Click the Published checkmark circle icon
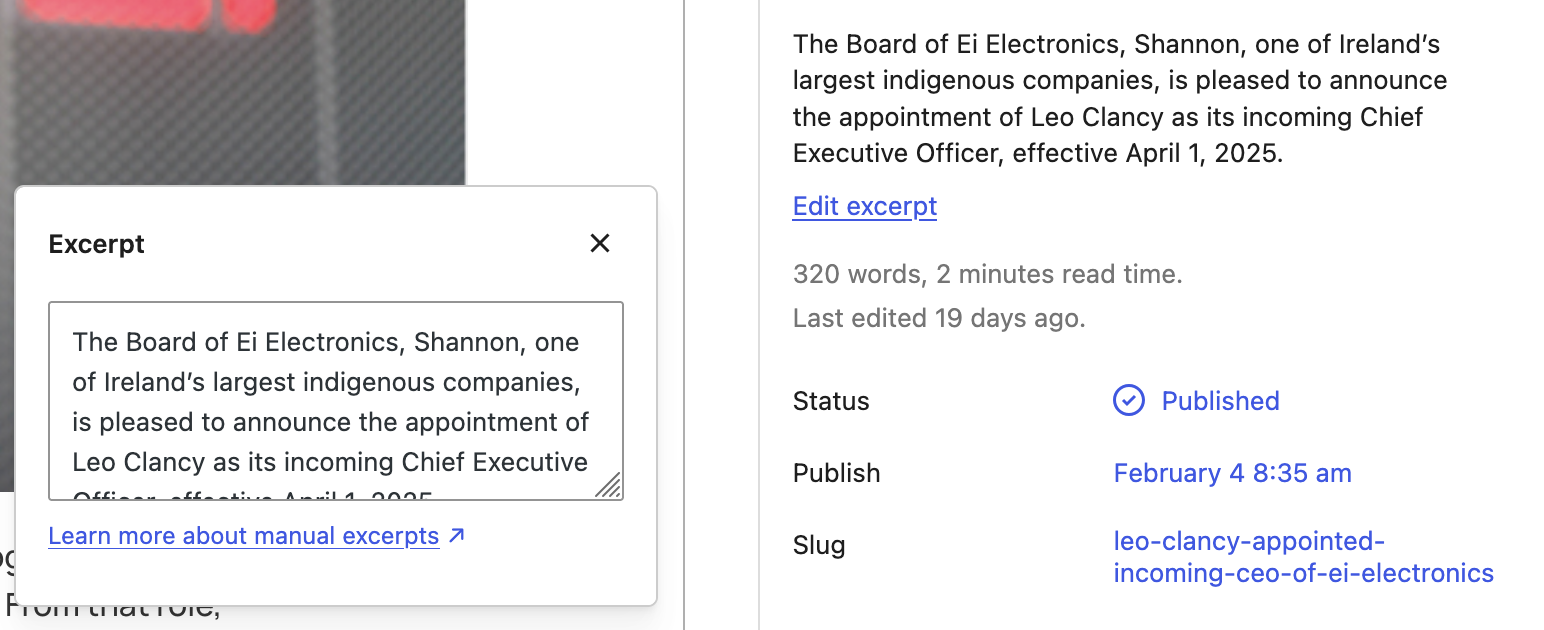This screenshot has width=1544, height=630. point(1128,401)
